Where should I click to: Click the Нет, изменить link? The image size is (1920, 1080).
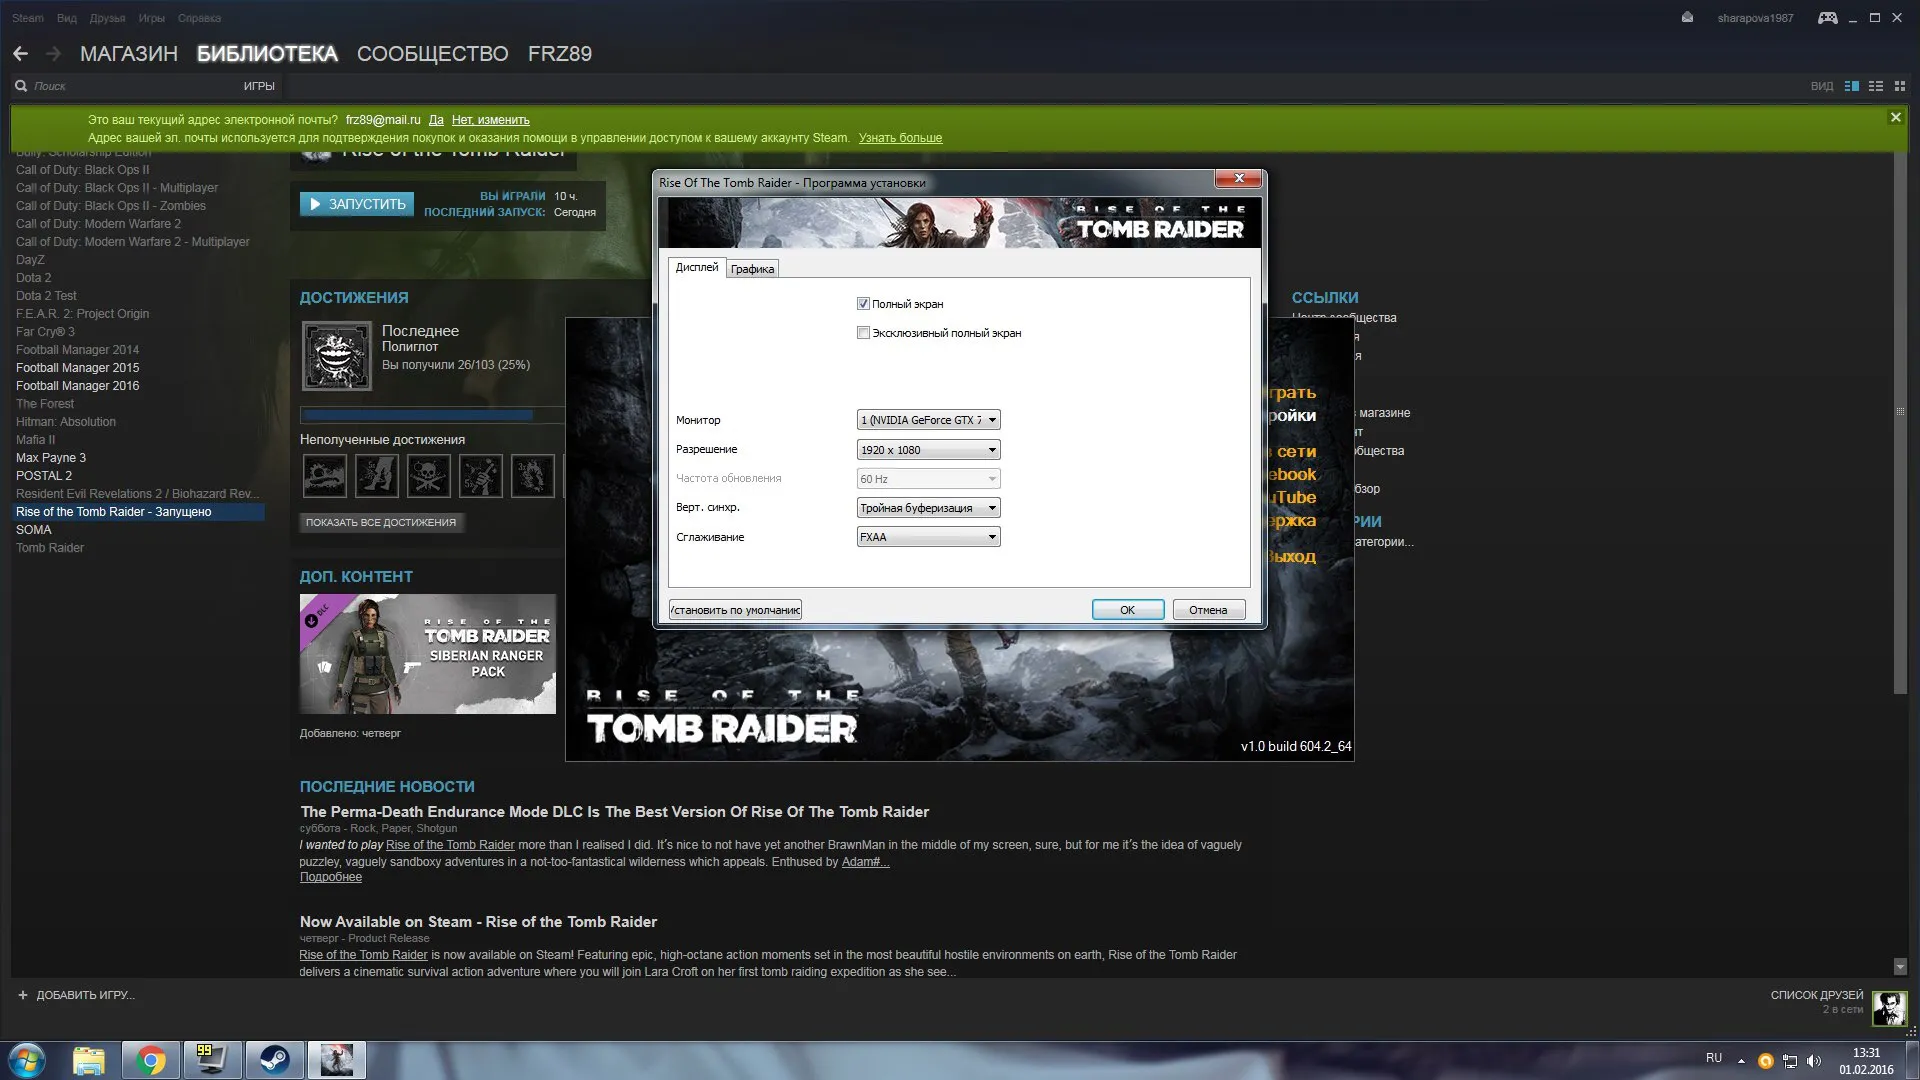(490, 120)
